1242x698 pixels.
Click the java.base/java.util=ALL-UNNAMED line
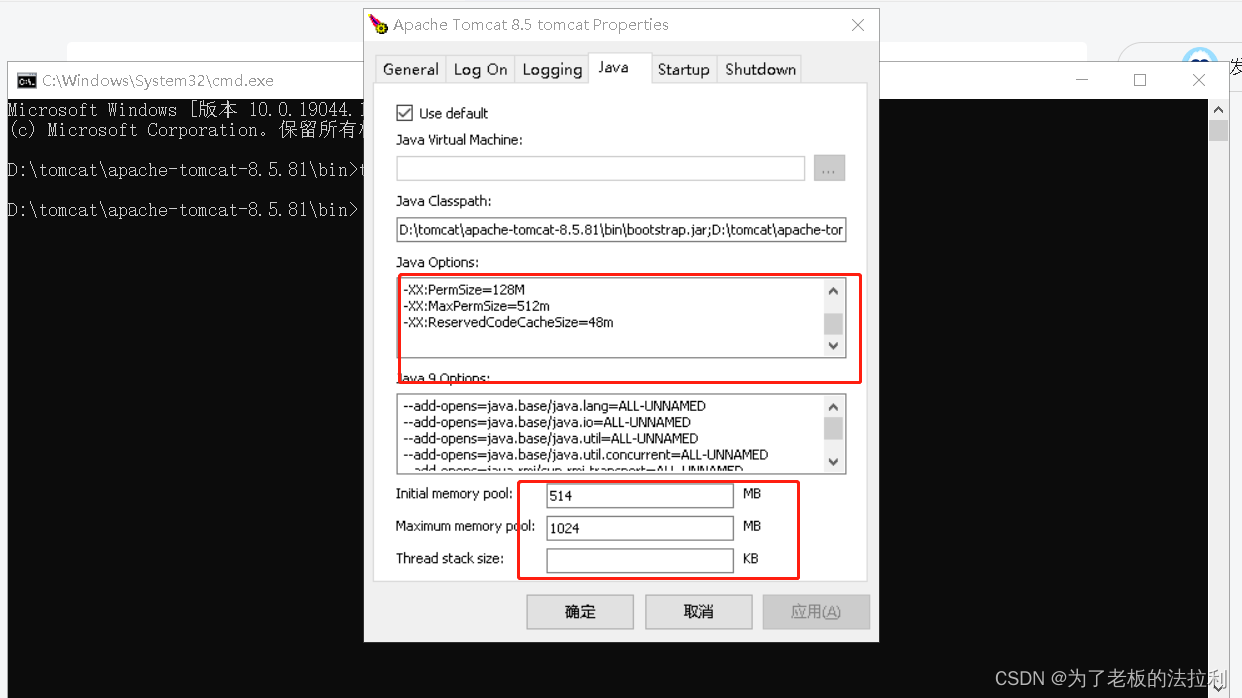pos(550,438)
